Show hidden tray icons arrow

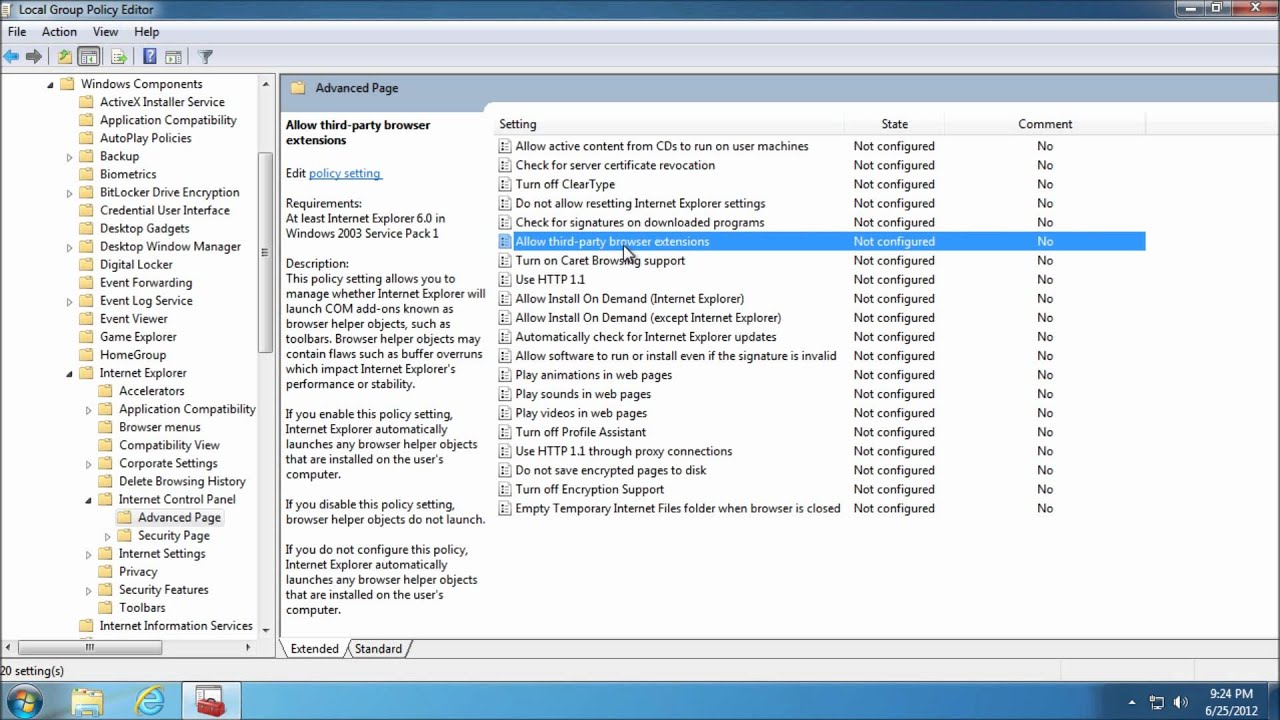point(1132,702)
